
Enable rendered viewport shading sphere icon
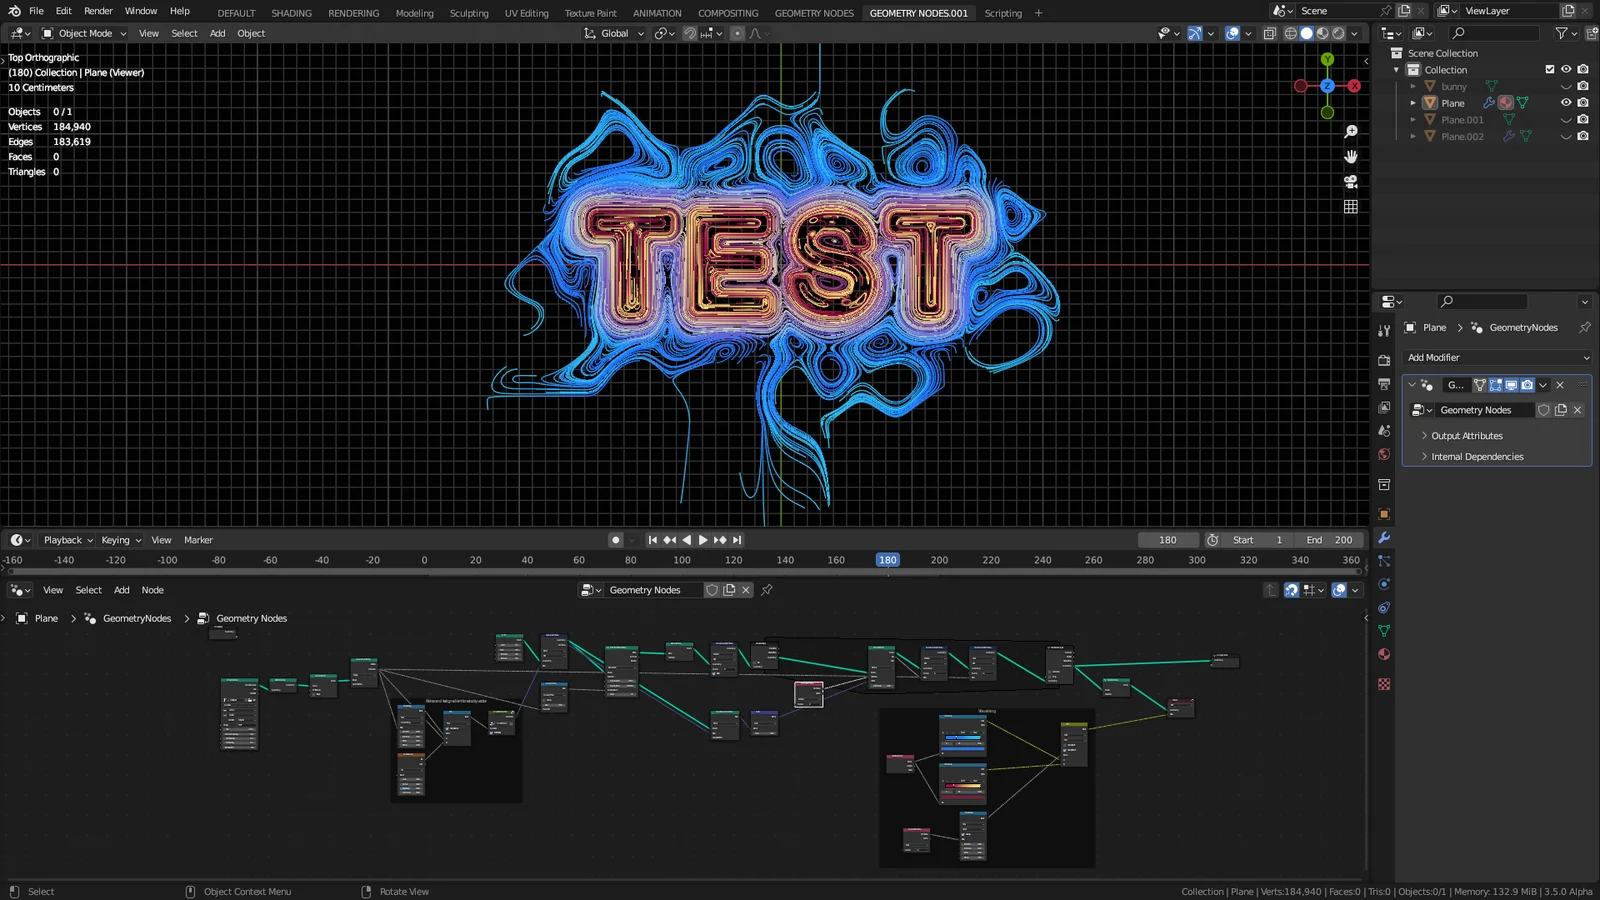1338,33
